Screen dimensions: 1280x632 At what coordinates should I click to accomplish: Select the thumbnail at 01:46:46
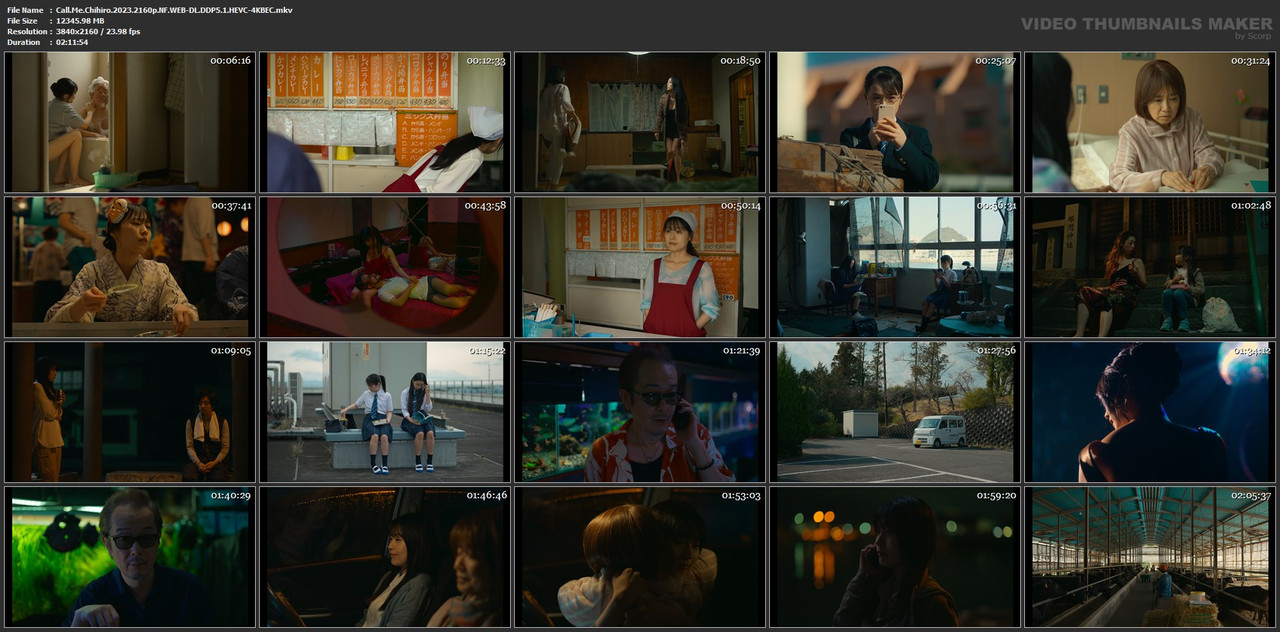(x=385, y=557)
